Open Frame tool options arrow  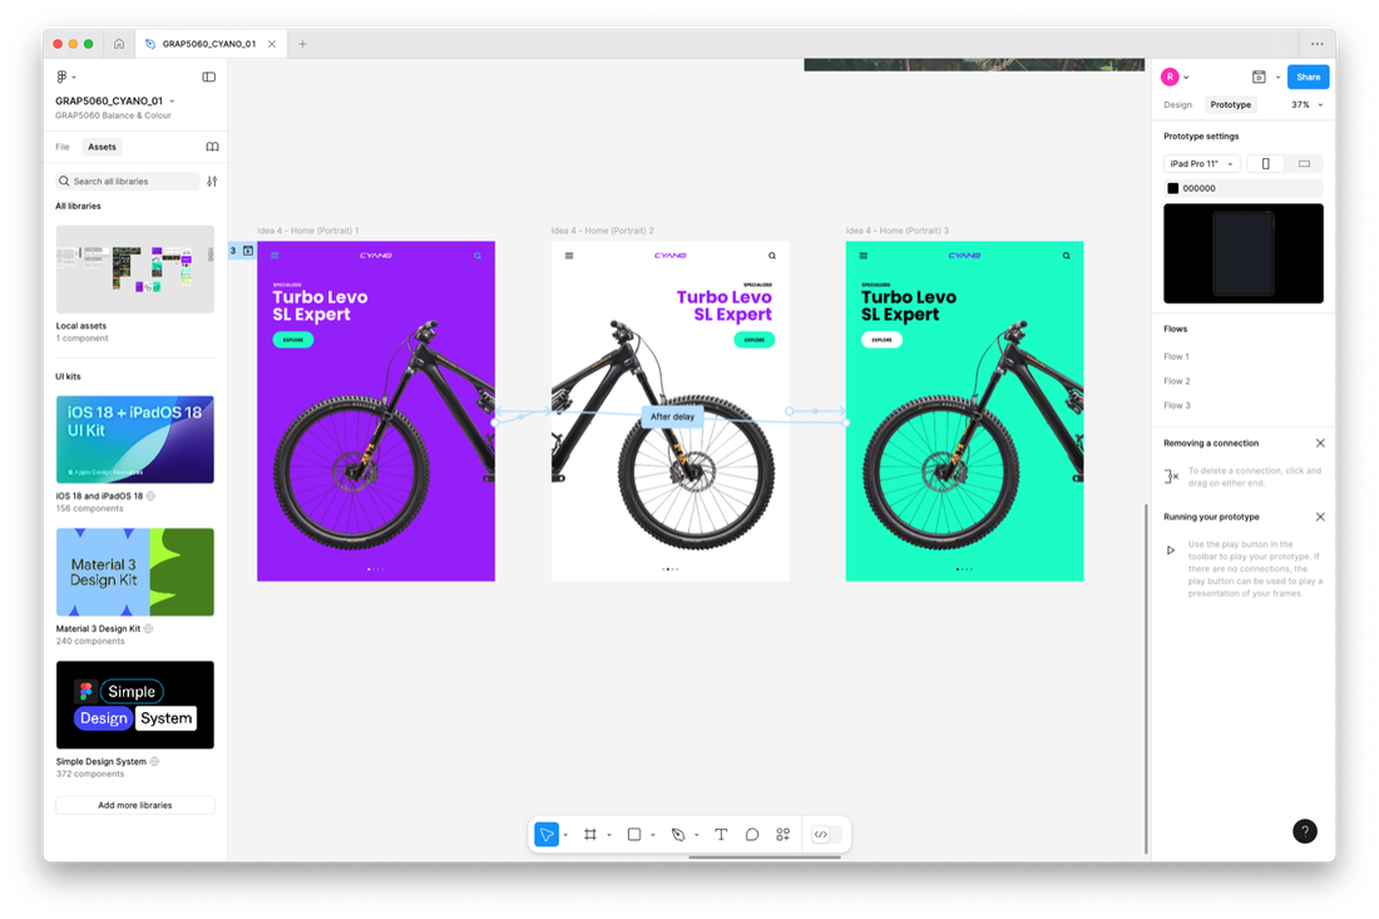[609, 836]
